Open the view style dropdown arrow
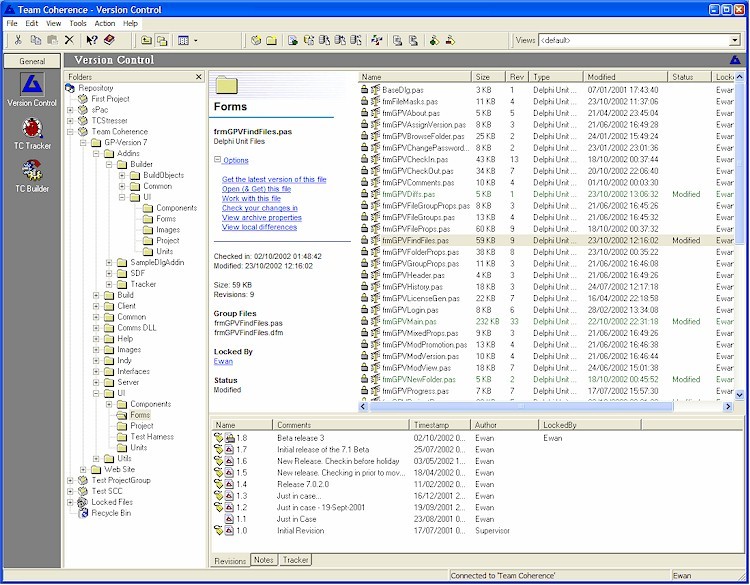750x585 pixels. [x=196, y=41]
